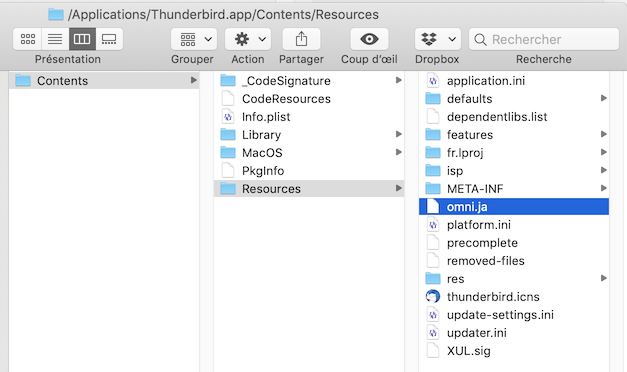Expand arrow next to META-INF
Viewport: 627px width, 372px height.
coord(604,188)
